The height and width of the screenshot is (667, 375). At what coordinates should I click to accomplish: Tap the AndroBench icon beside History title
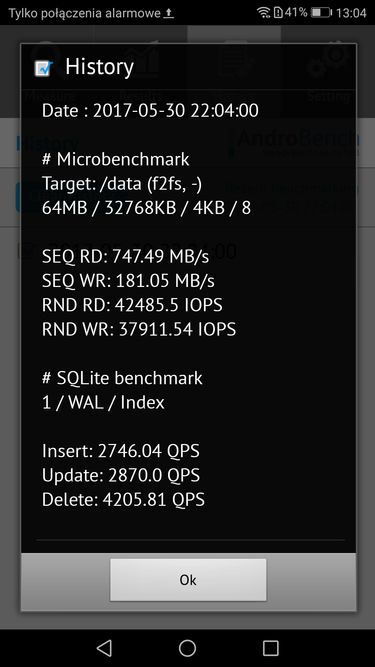[x=44, y=68]
